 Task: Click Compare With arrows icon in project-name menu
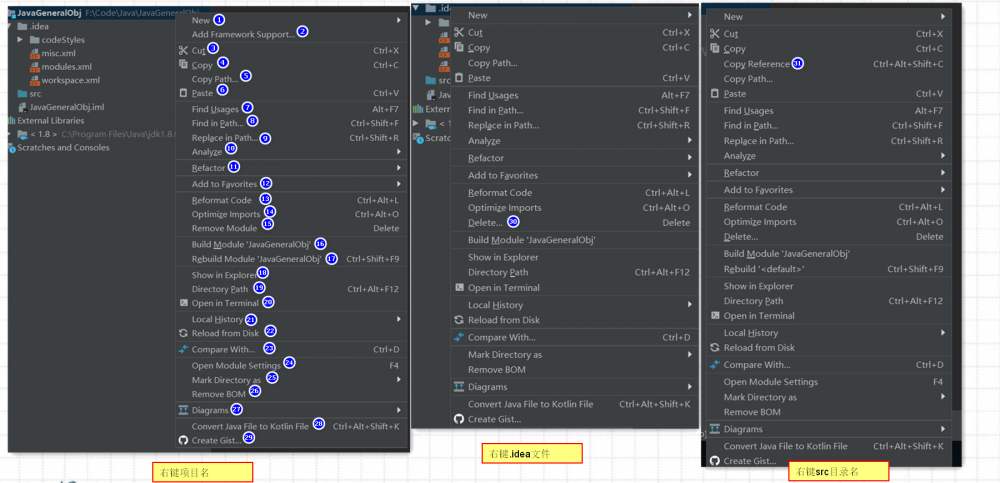point(183,349)
